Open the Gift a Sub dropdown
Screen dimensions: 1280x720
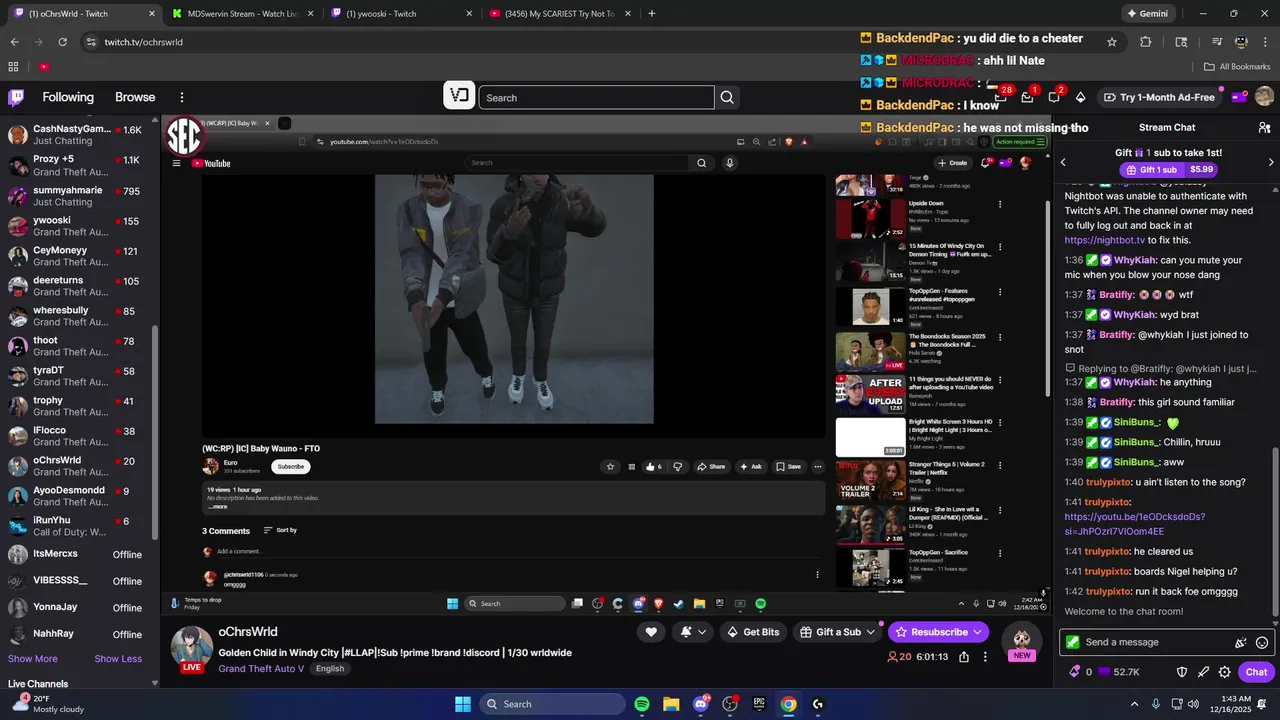coord(838,632)
